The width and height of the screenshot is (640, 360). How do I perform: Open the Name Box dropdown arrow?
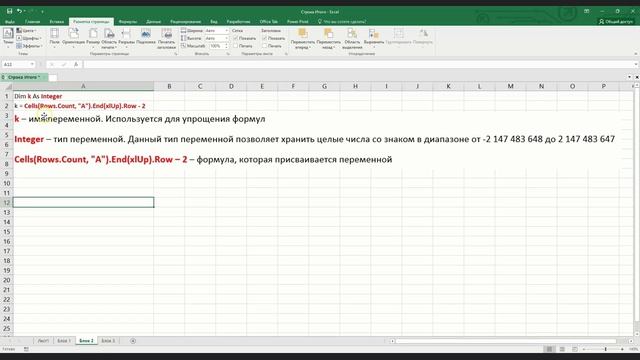point(32,64)
